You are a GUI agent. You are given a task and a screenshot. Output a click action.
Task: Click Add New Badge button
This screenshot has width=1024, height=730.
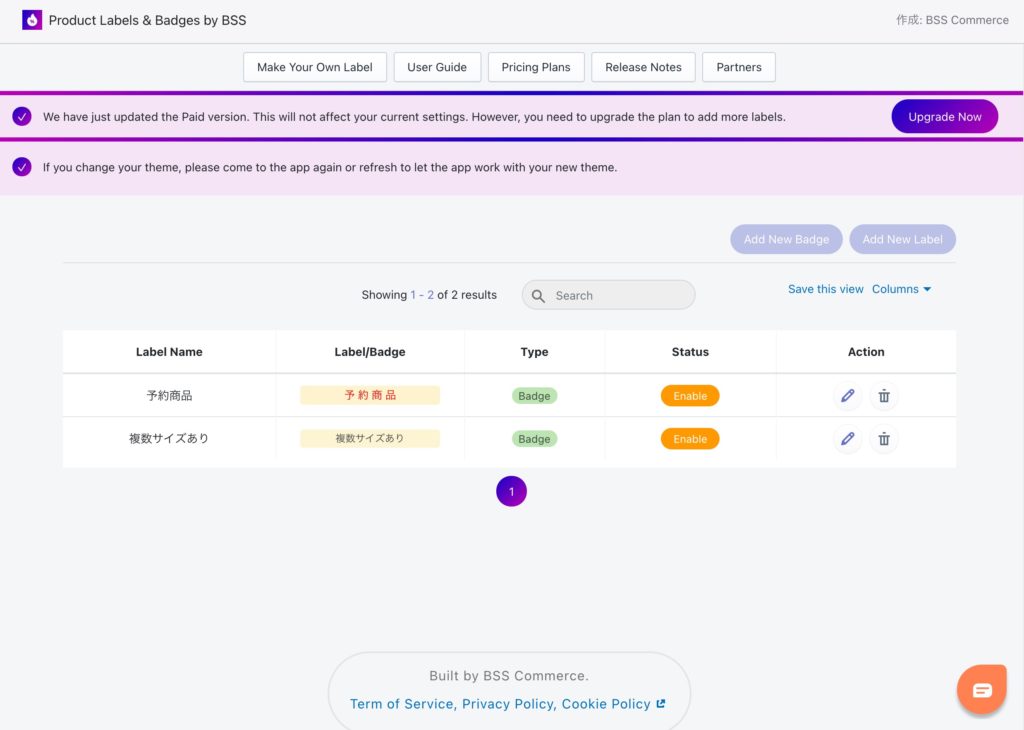tap(786, 239)
